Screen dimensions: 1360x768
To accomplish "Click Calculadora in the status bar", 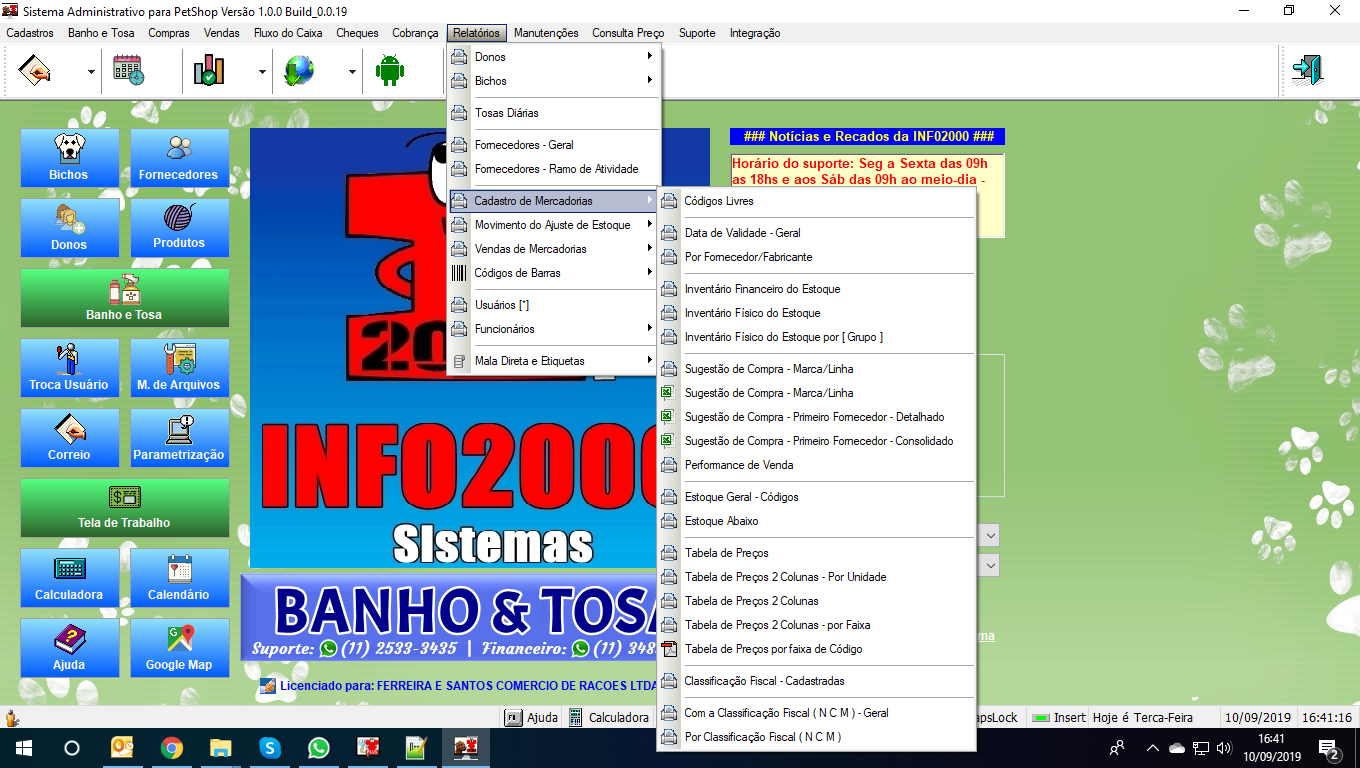I will coord(609,717).
